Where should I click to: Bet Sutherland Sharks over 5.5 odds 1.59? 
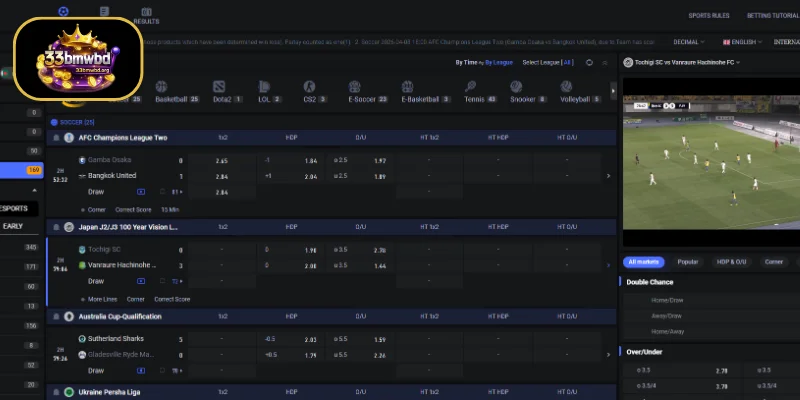[361, 339]
